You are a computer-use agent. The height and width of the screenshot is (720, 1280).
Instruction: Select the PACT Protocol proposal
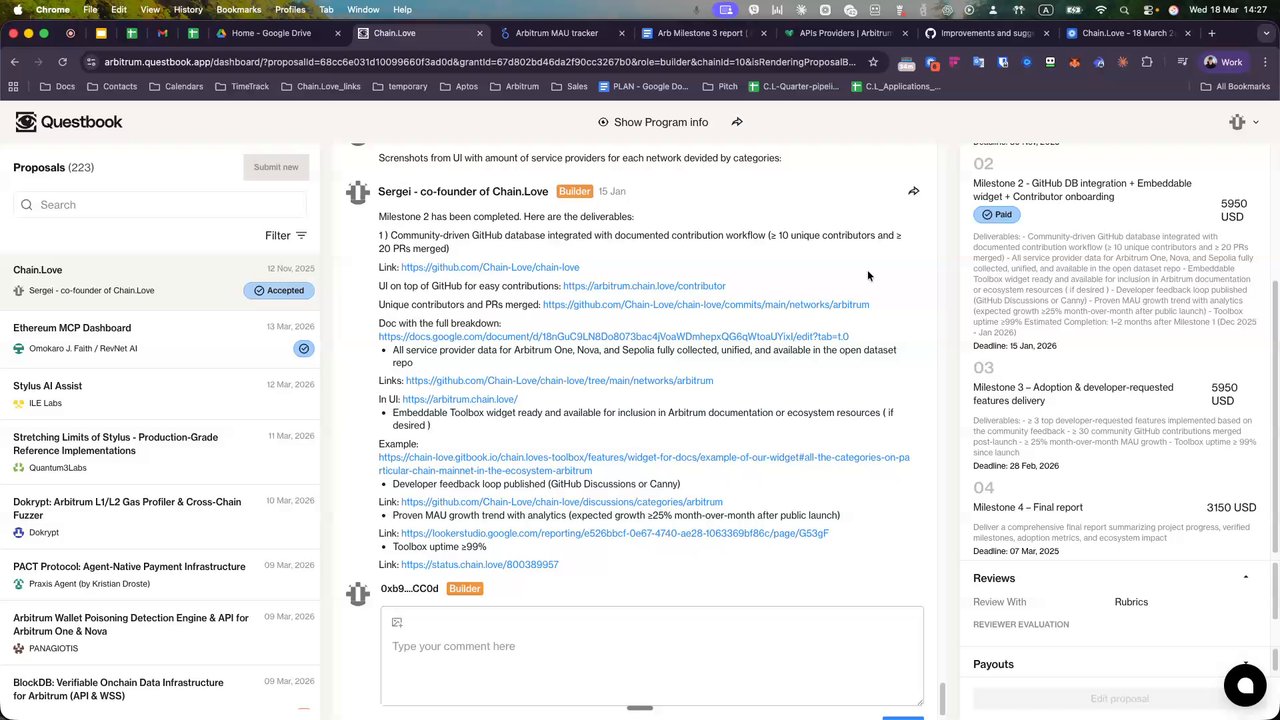[x=160, y=574]
